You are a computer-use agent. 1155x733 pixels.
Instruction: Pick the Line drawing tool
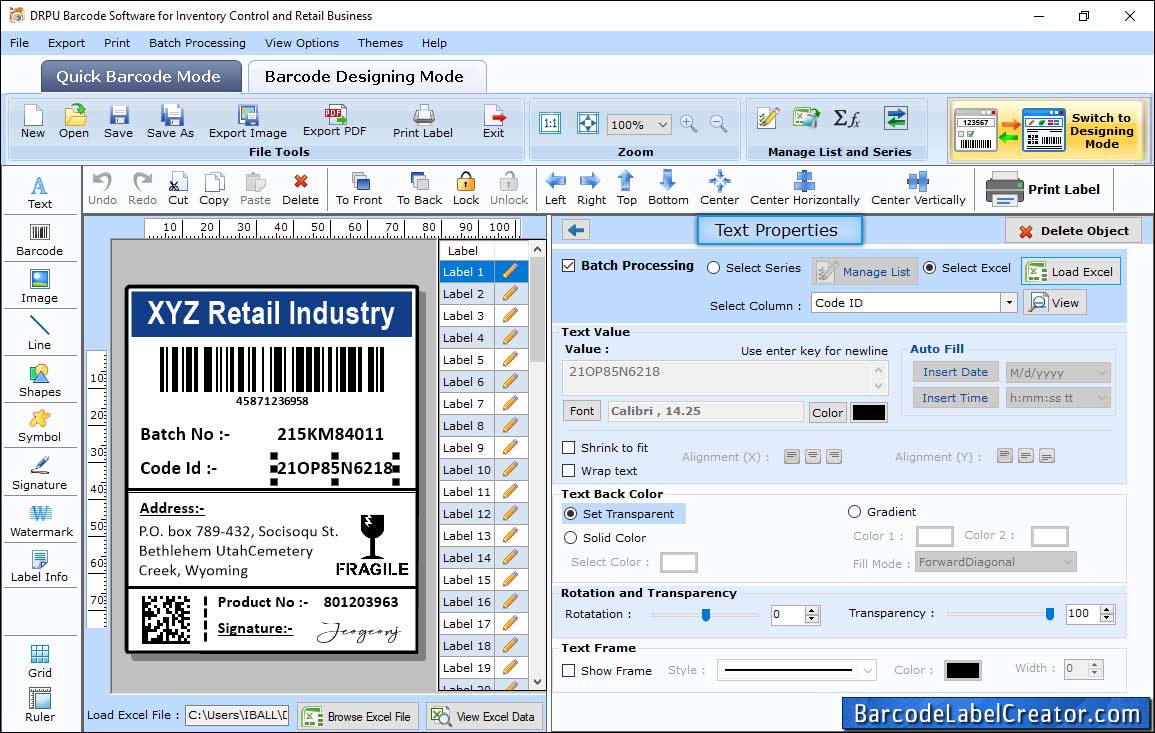(40, 333)
